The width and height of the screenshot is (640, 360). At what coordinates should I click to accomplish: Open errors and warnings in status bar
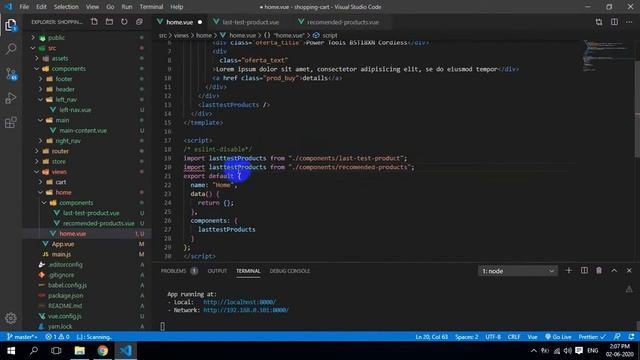pyautogui.click(x=57, y=337)
